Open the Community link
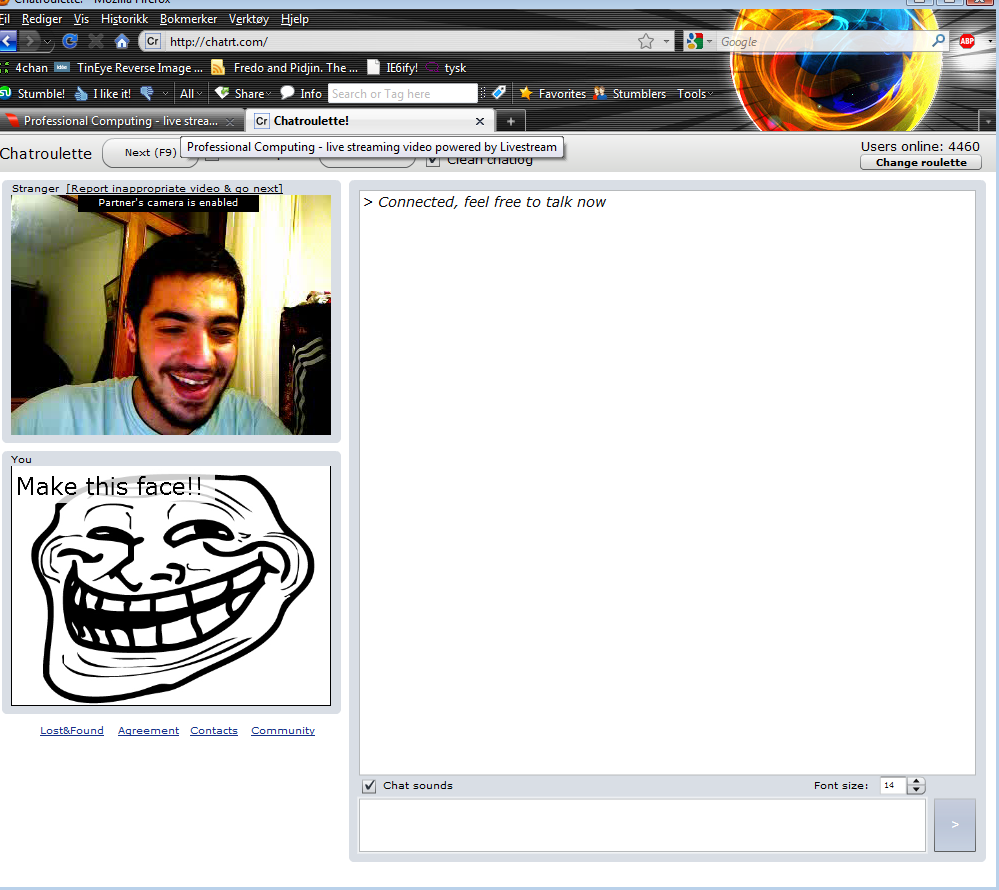This screenshot has width=999, height=890. [283, 731]
